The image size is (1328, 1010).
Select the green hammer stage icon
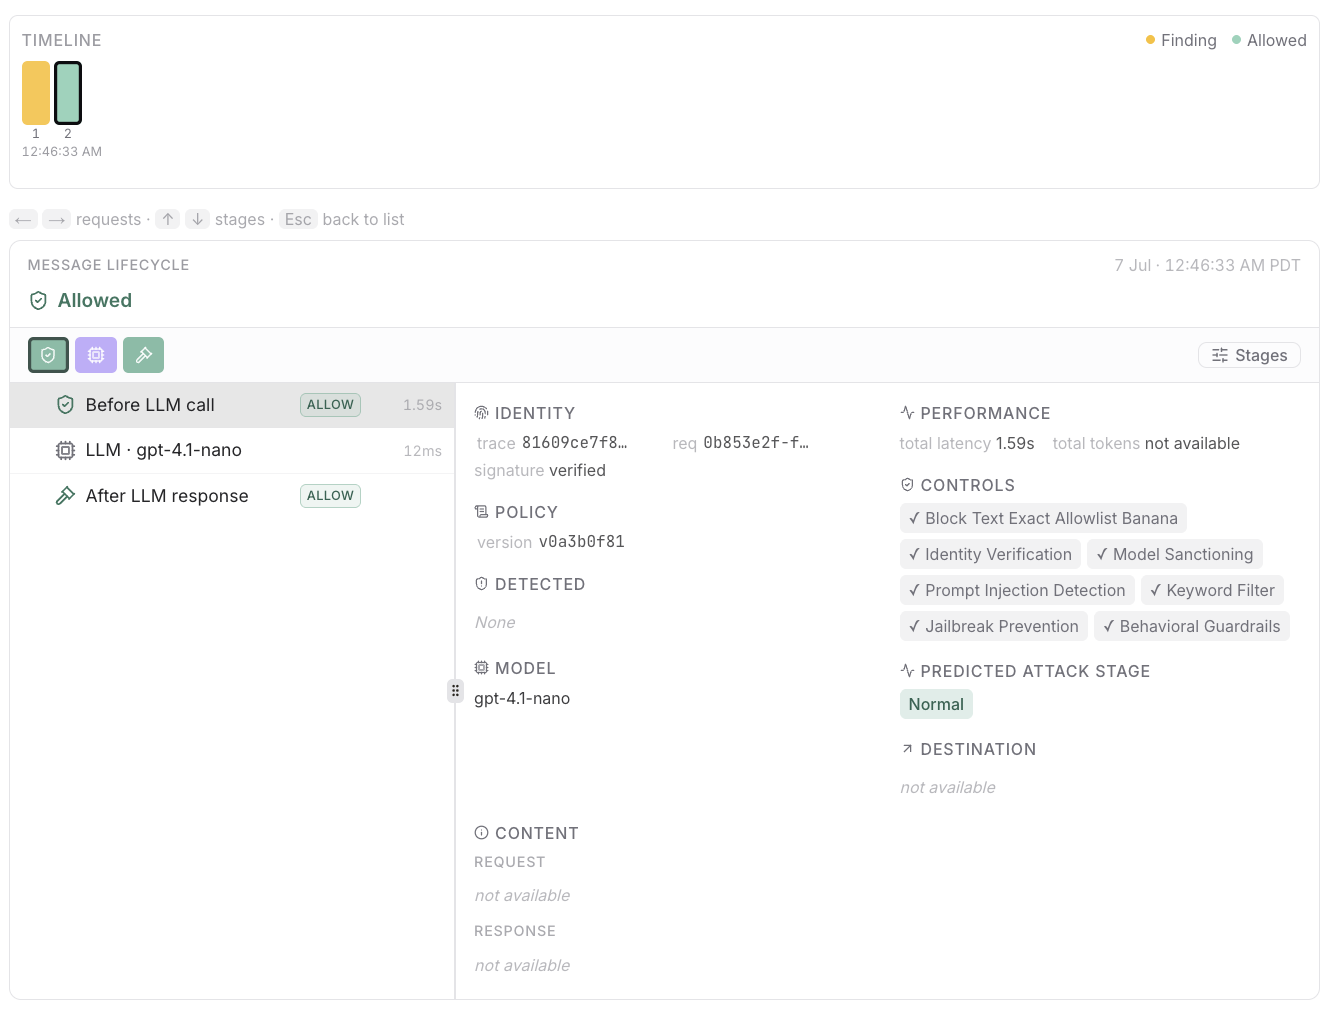pyautogui.click(x=143, y=355)
